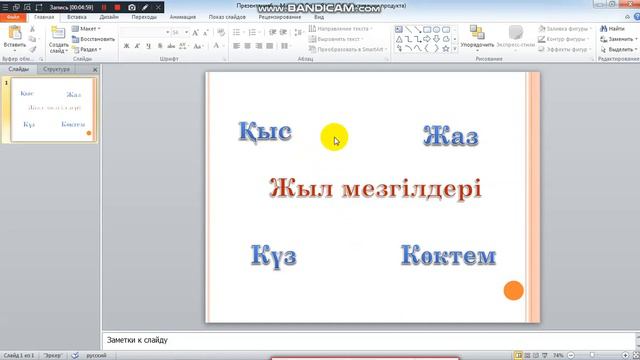The width and height of the screenshot is (640, 360).
Task: Switch to the Анимация tab
Action: 183,17
